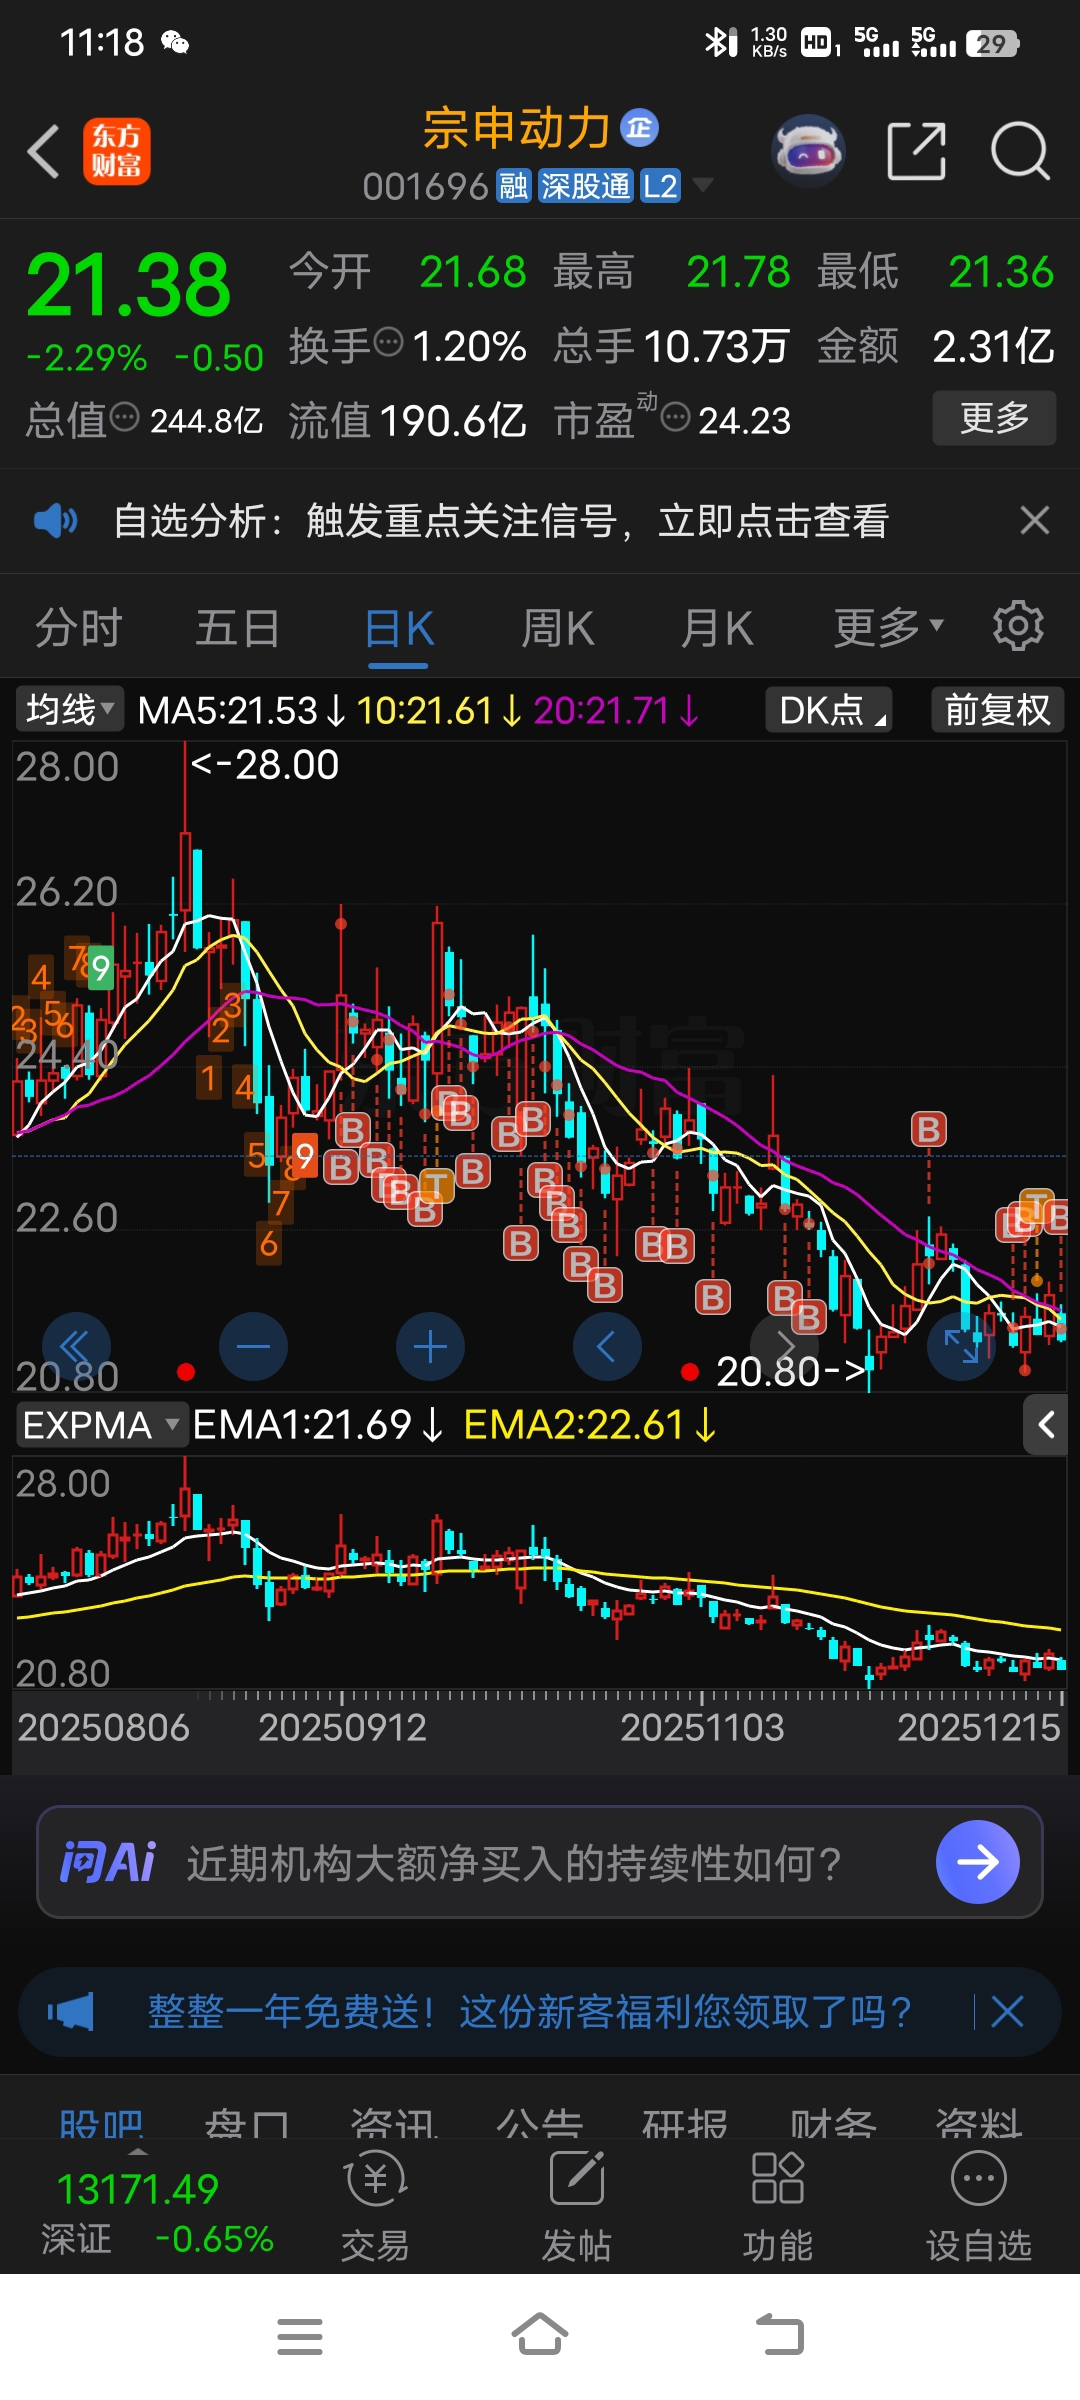Viewport: 1080px width, 2400px height.
Task: Tap 设自选 add to watchlist
Action: tap(979, 2207)
